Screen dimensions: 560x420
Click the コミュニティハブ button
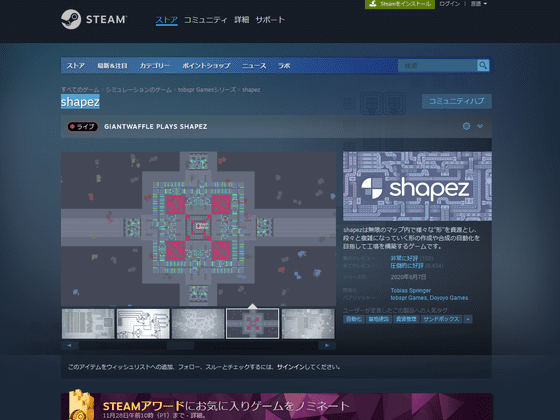pyautogui.click(x=456, y=101)
